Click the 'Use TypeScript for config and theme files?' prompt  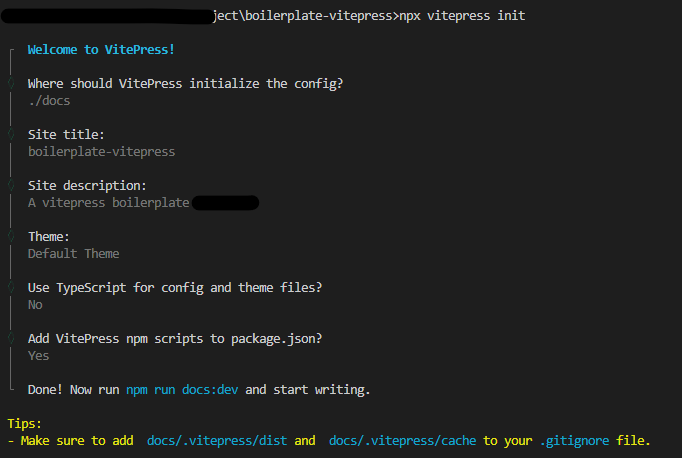(x=175, y=288)
